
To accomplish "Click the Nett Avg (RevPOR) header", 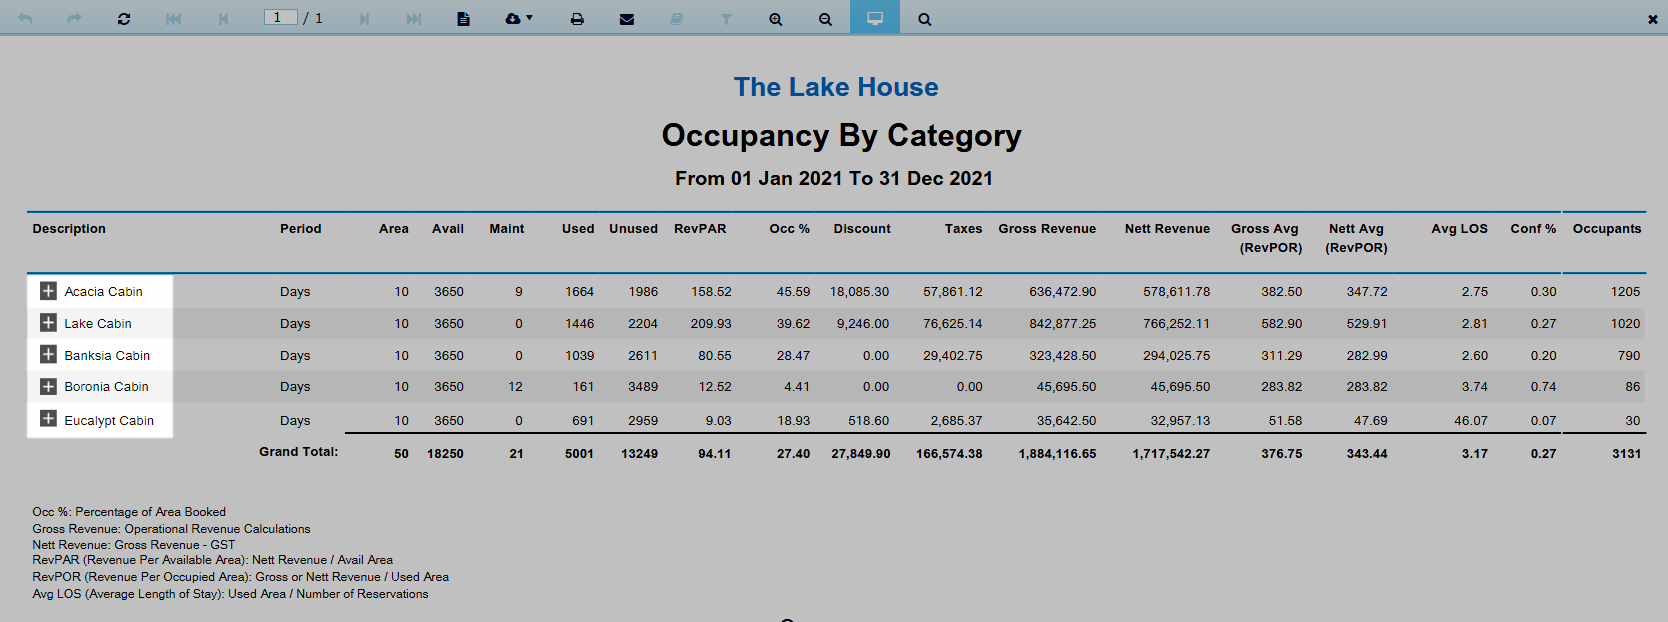I will click(1356, 238).
